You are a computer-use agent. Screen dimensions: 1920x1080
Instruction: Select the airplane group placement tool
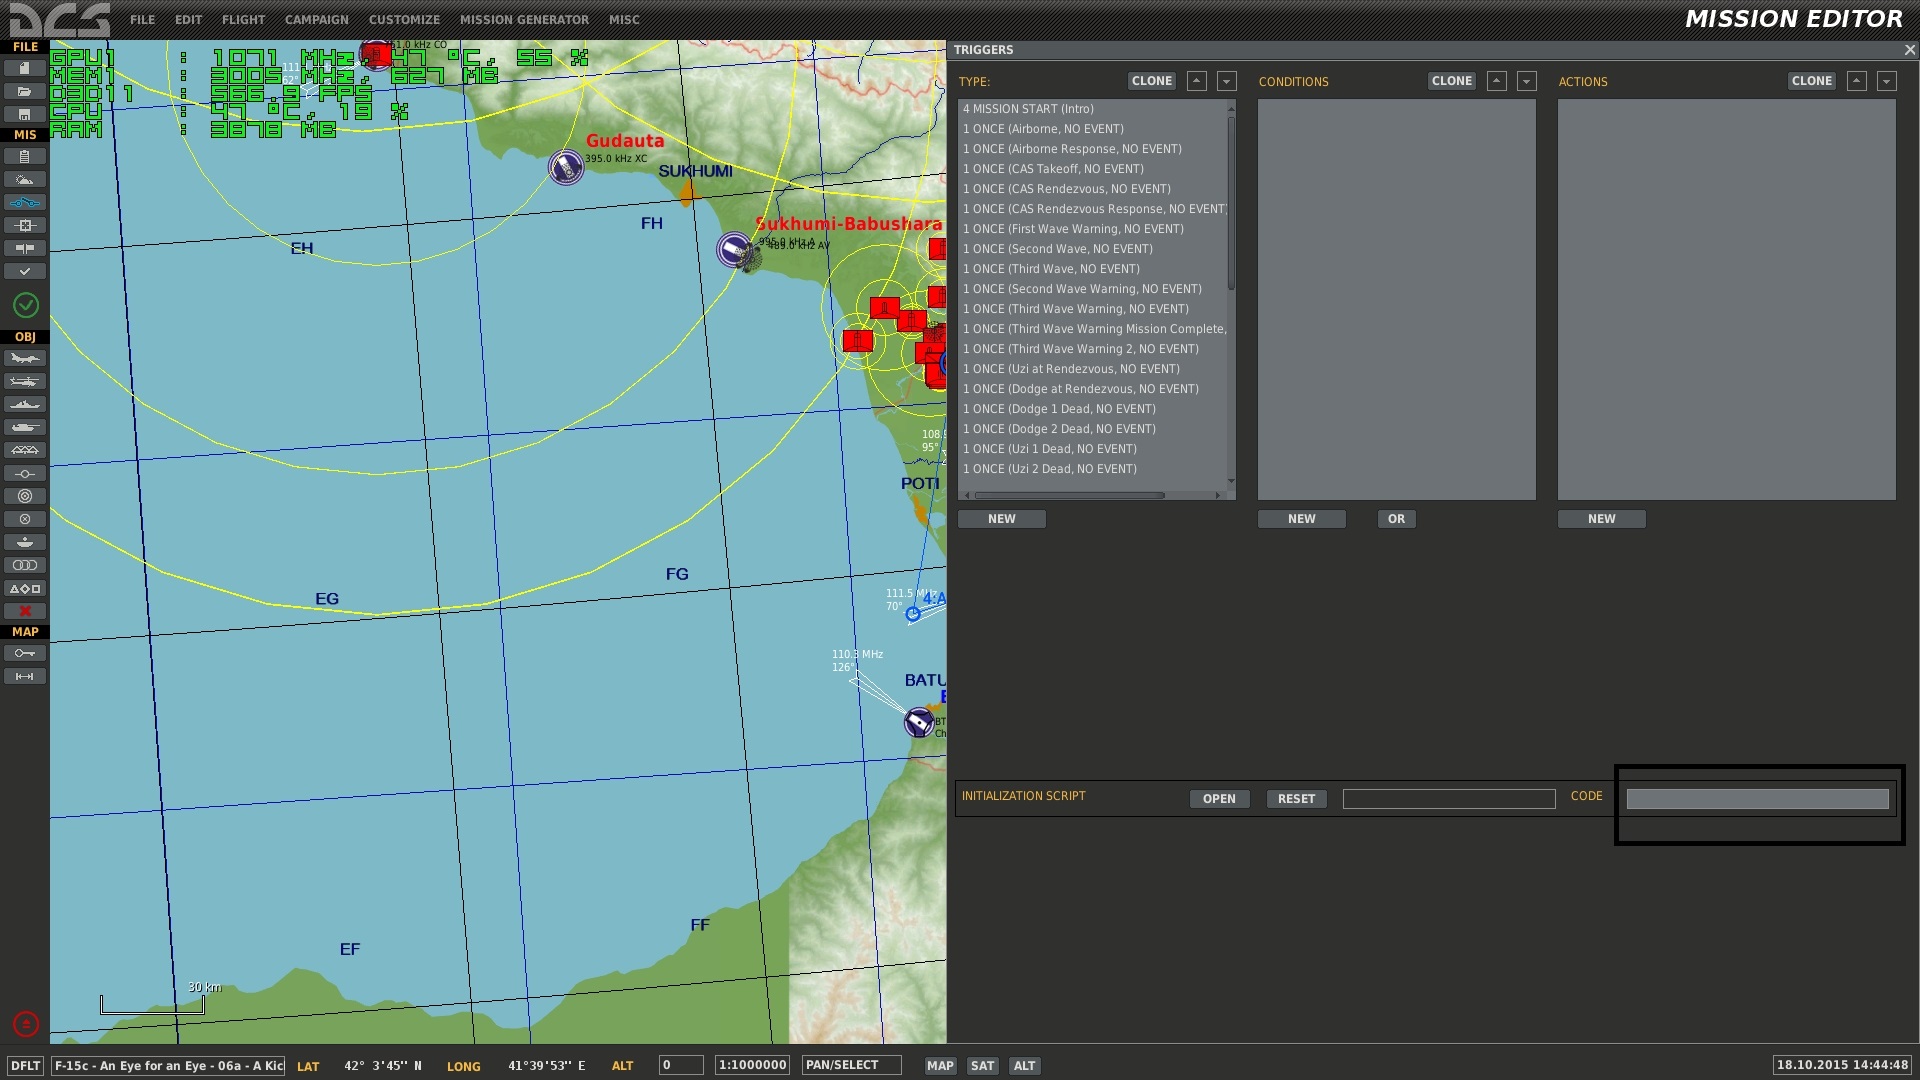25,358
